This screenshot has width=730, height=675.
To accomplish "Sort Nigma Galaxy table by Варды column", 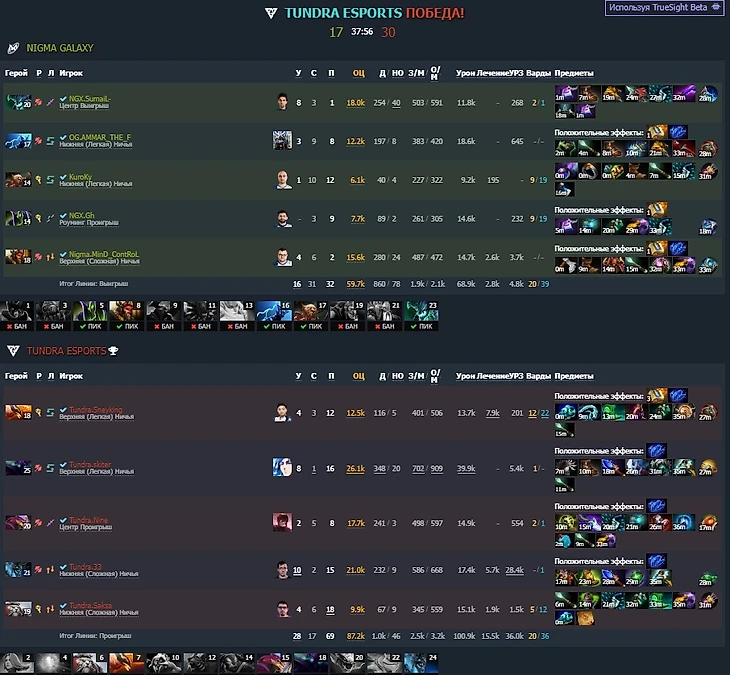I will (538, 73).
